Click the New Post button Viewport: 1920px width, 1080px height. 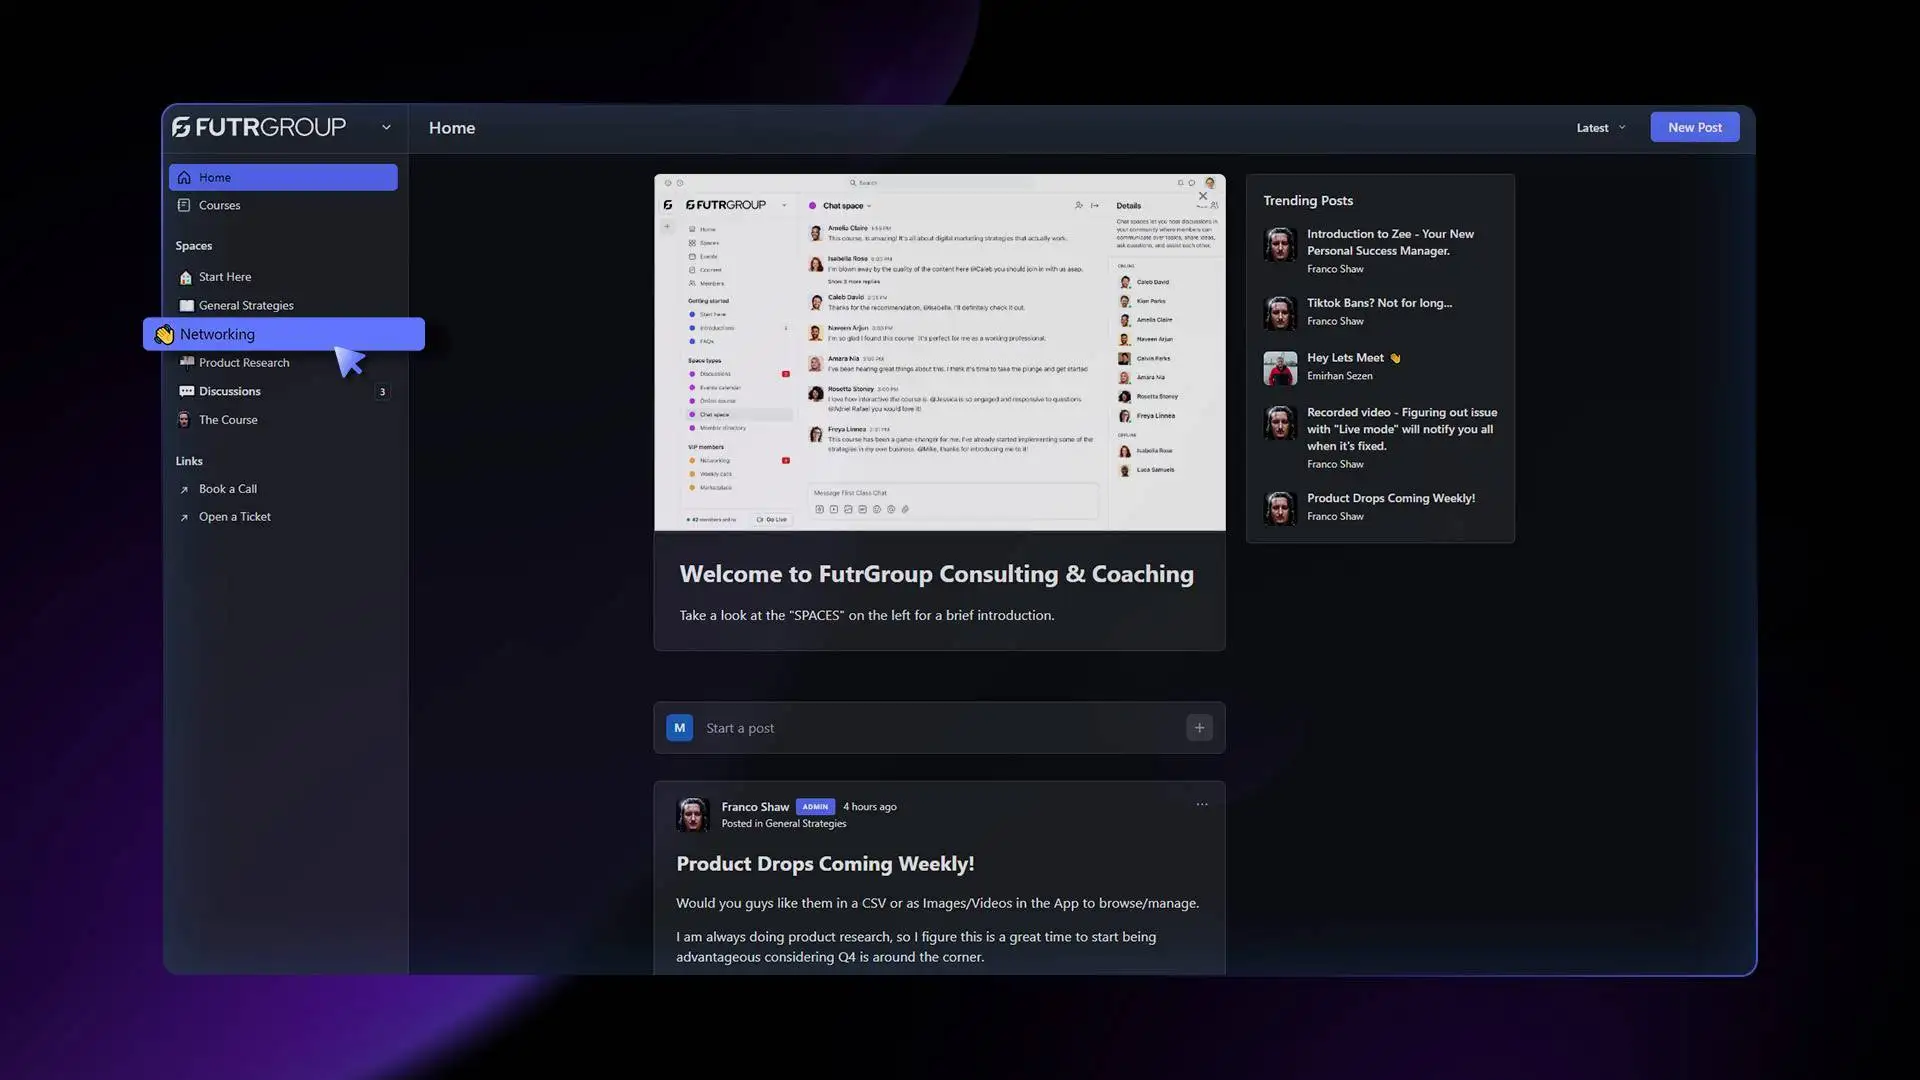1694,128
